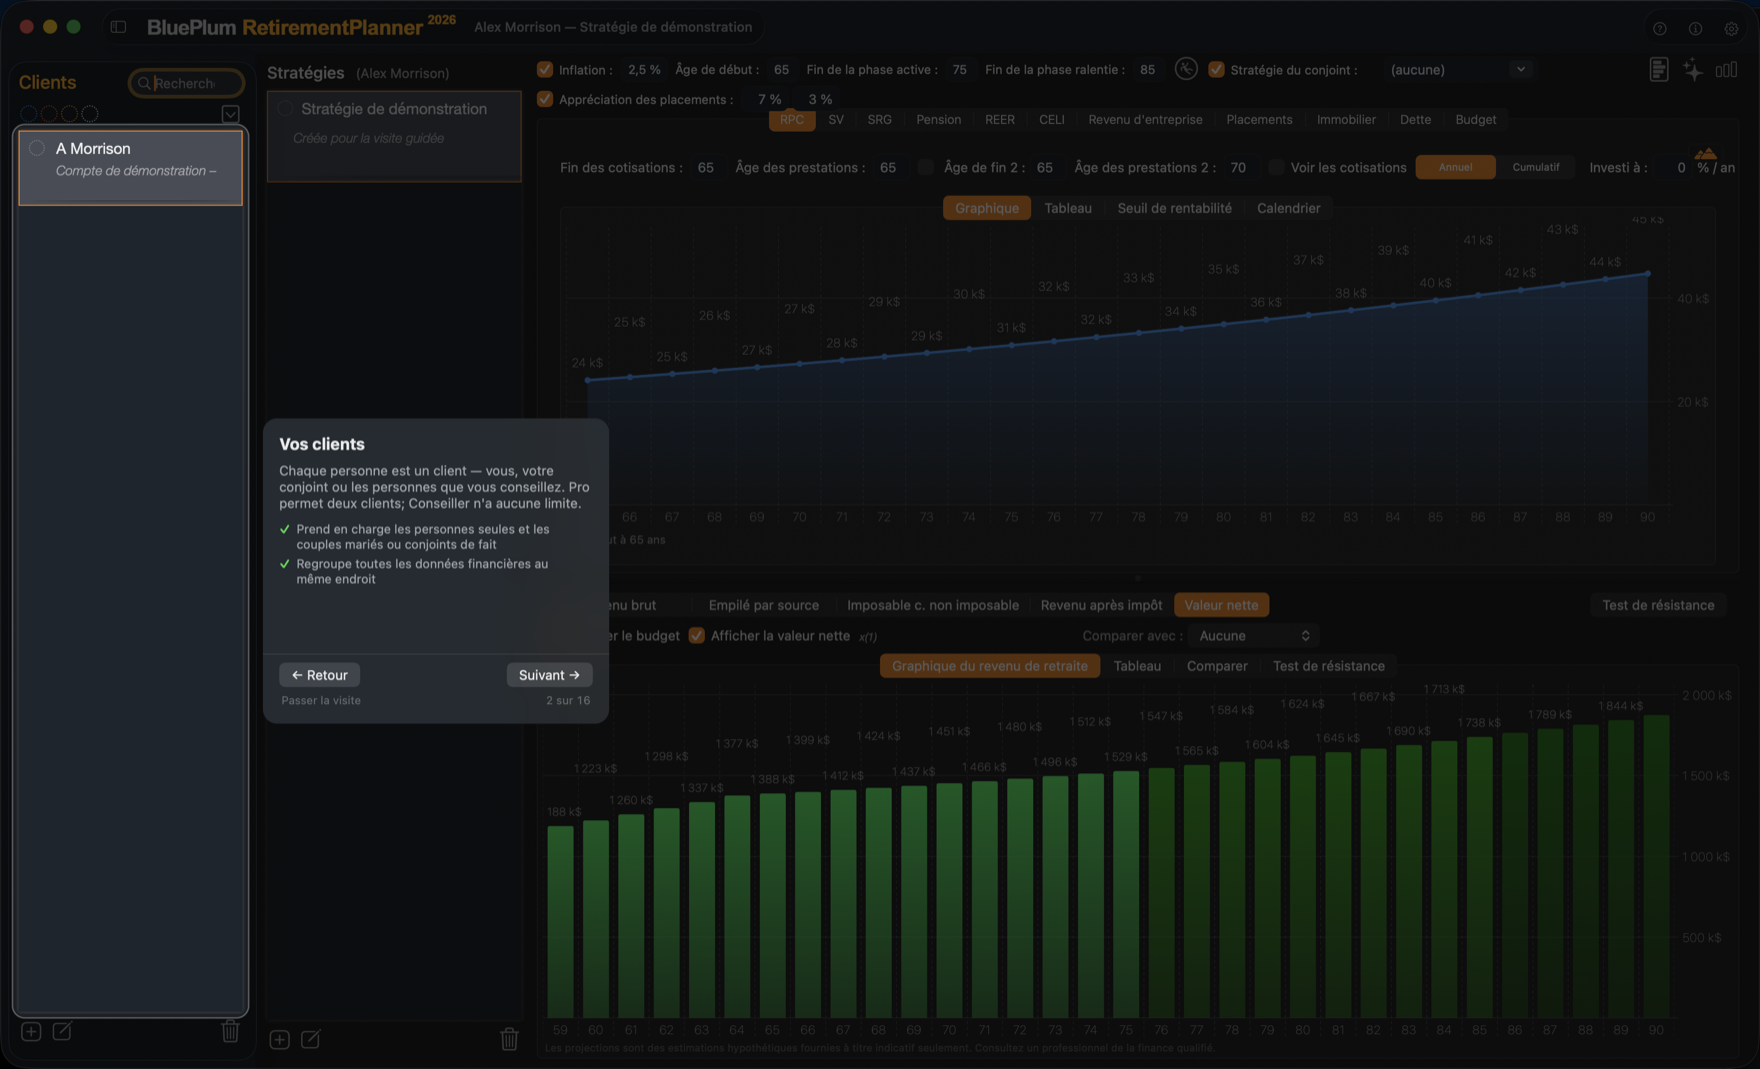Open the Seuil de rentabilité tab
The height and width of the screenshot is (1069, 1760).
pos(1174,208)
